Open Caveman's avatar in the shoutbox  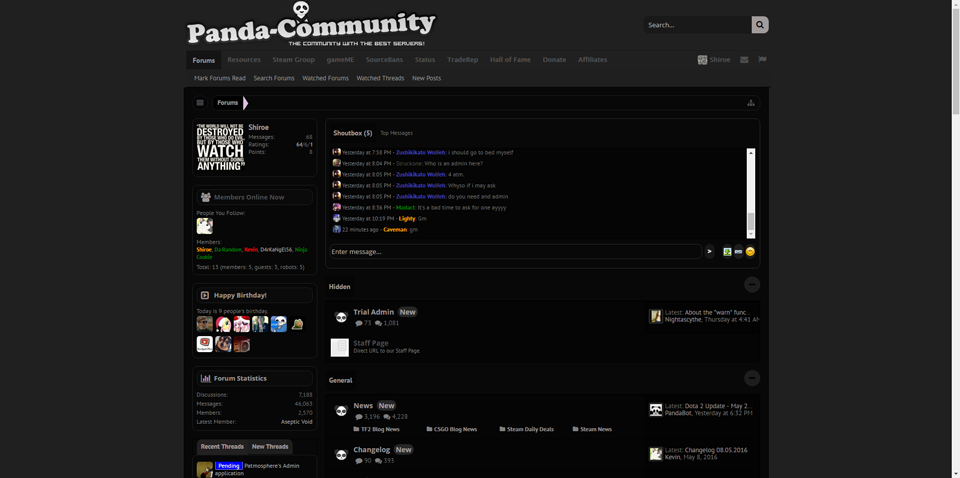tap(336, 230)
